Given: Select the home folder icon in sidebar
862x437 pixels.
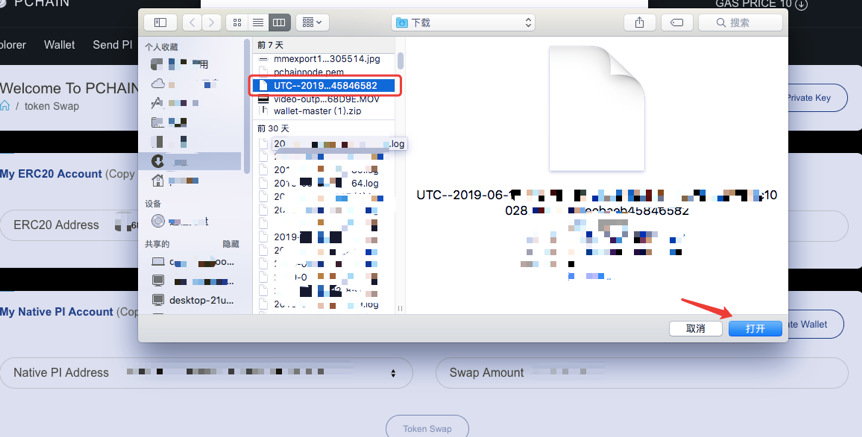Looking at the screenshot, I should 158,180.
